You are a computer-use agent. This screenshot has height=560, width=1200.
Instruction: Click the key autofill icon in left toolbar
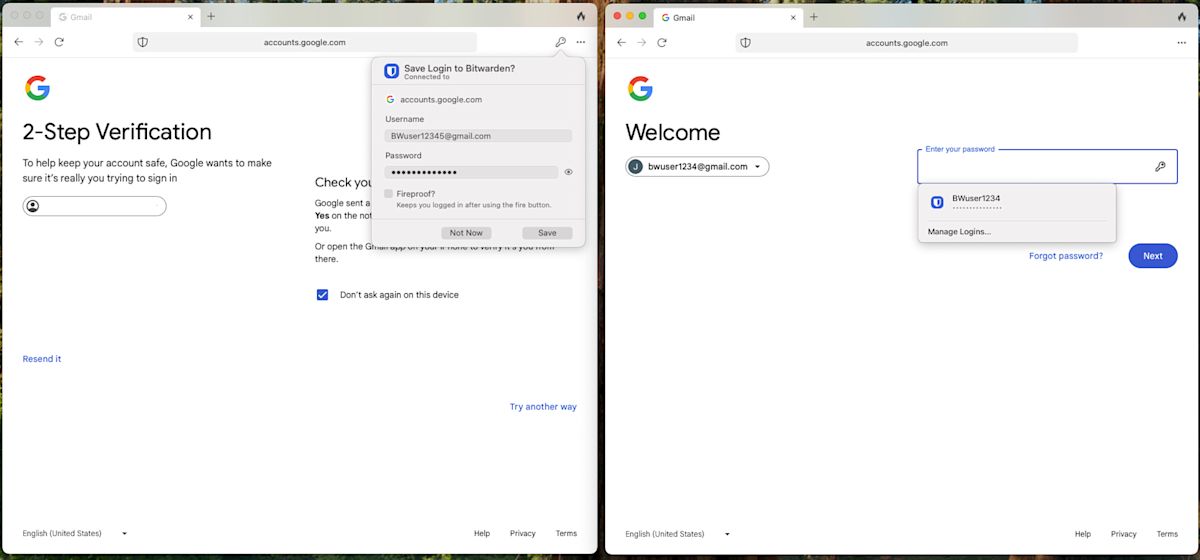click(561, 42)
